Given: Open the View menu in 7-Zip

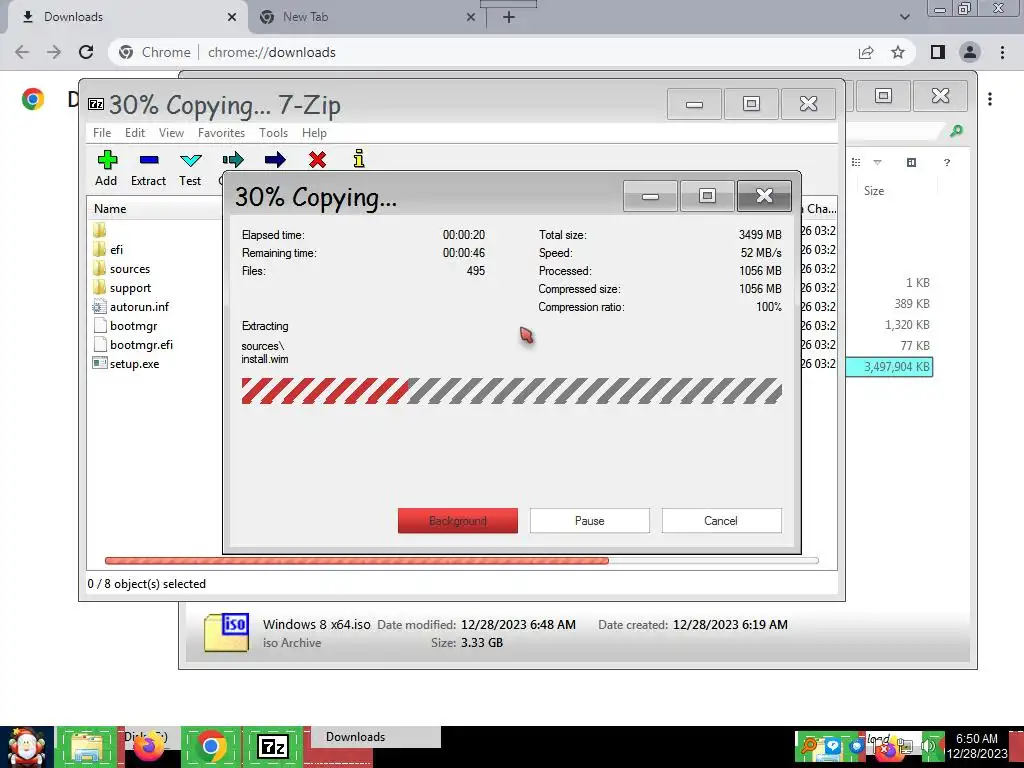Looking at the screenshot, I should tap(171, 133).
